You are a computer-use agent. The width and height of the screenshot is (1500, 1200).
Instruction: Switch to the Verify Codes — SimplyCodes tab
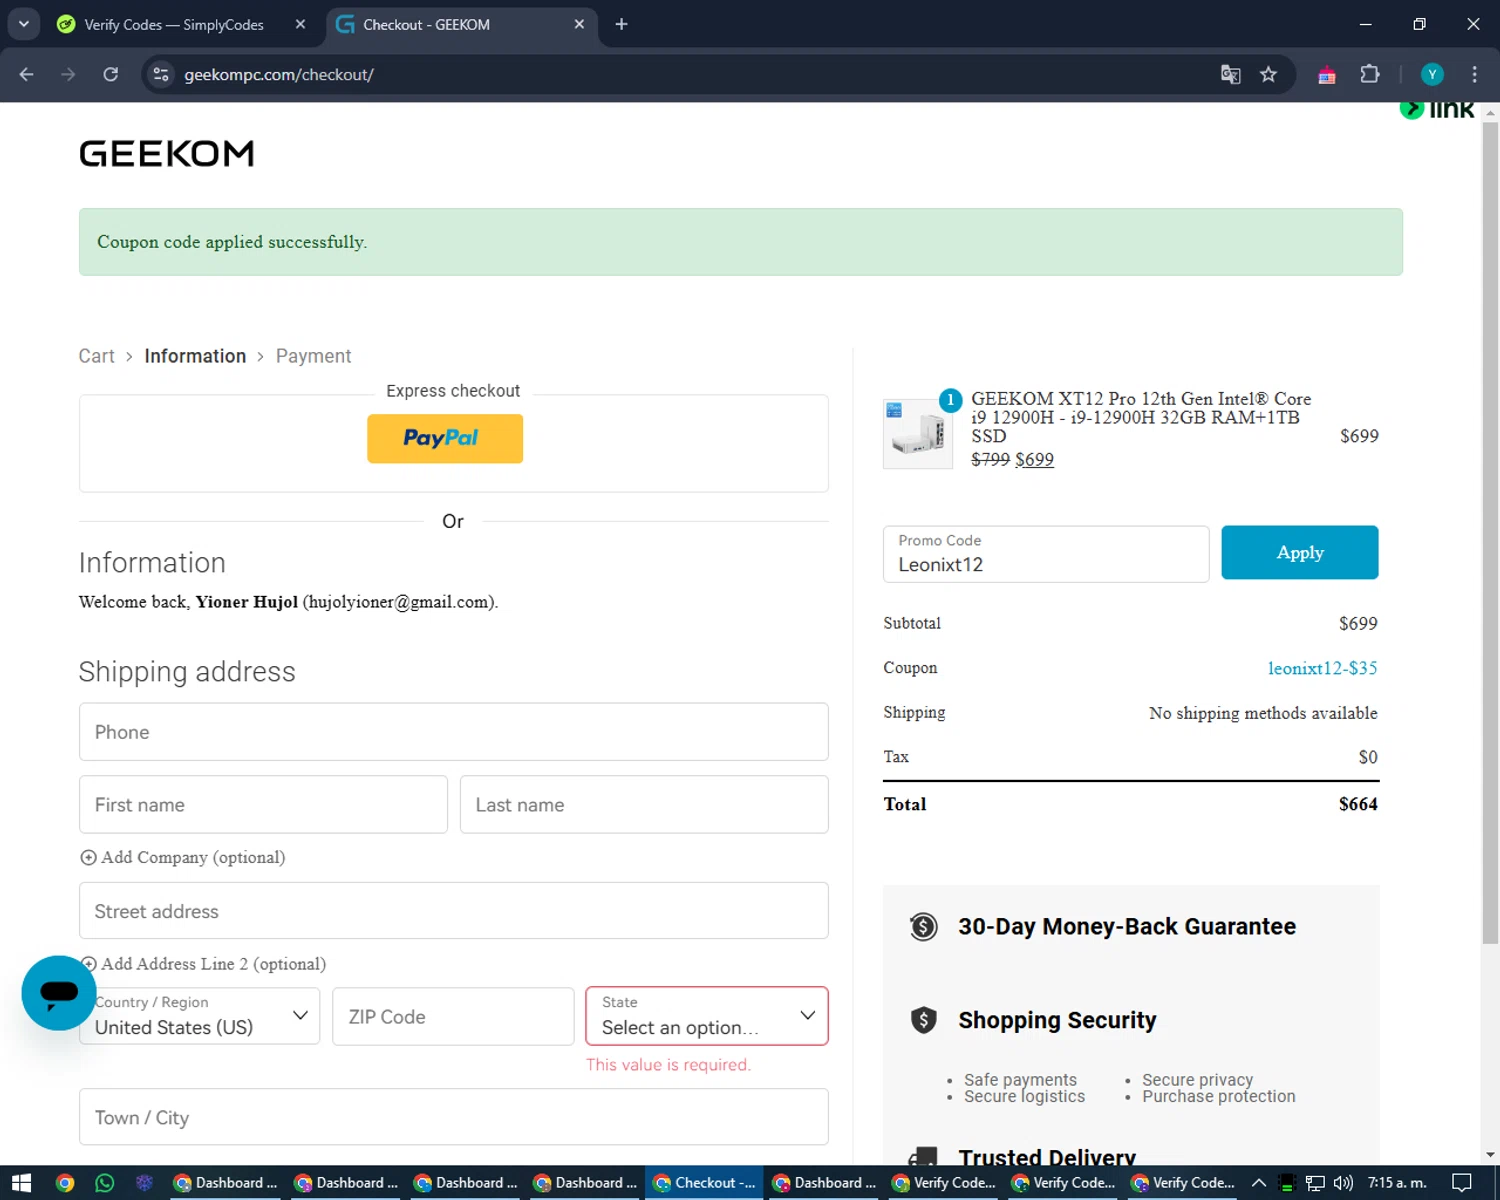tap(173, 24)
